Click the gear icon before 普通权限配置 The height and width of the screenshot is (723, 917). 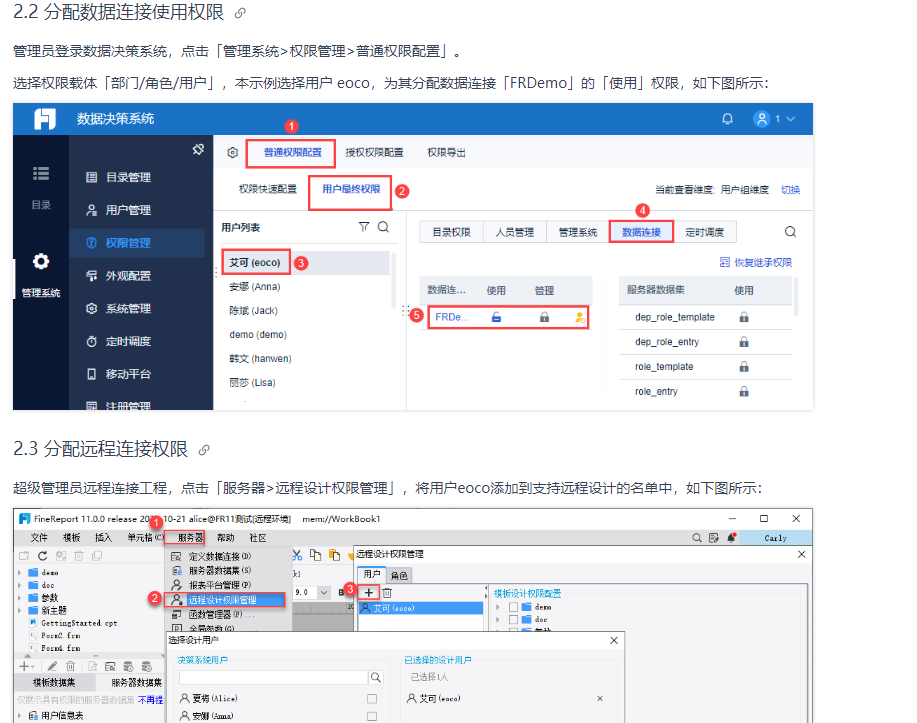pos(233,153)
